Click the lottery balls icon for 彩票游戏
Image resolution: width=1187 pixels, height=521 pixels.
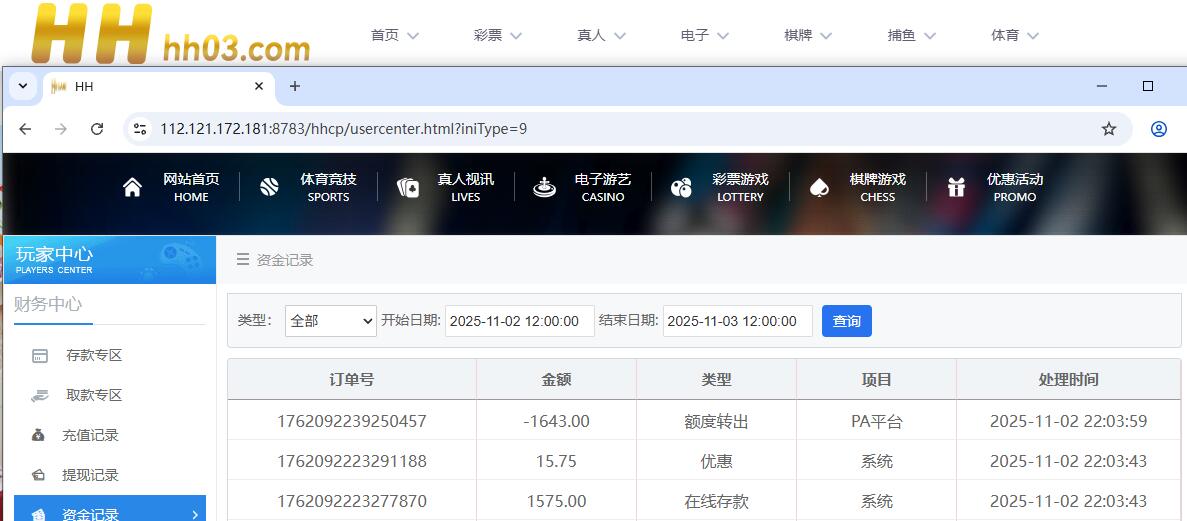coord(681,188)
